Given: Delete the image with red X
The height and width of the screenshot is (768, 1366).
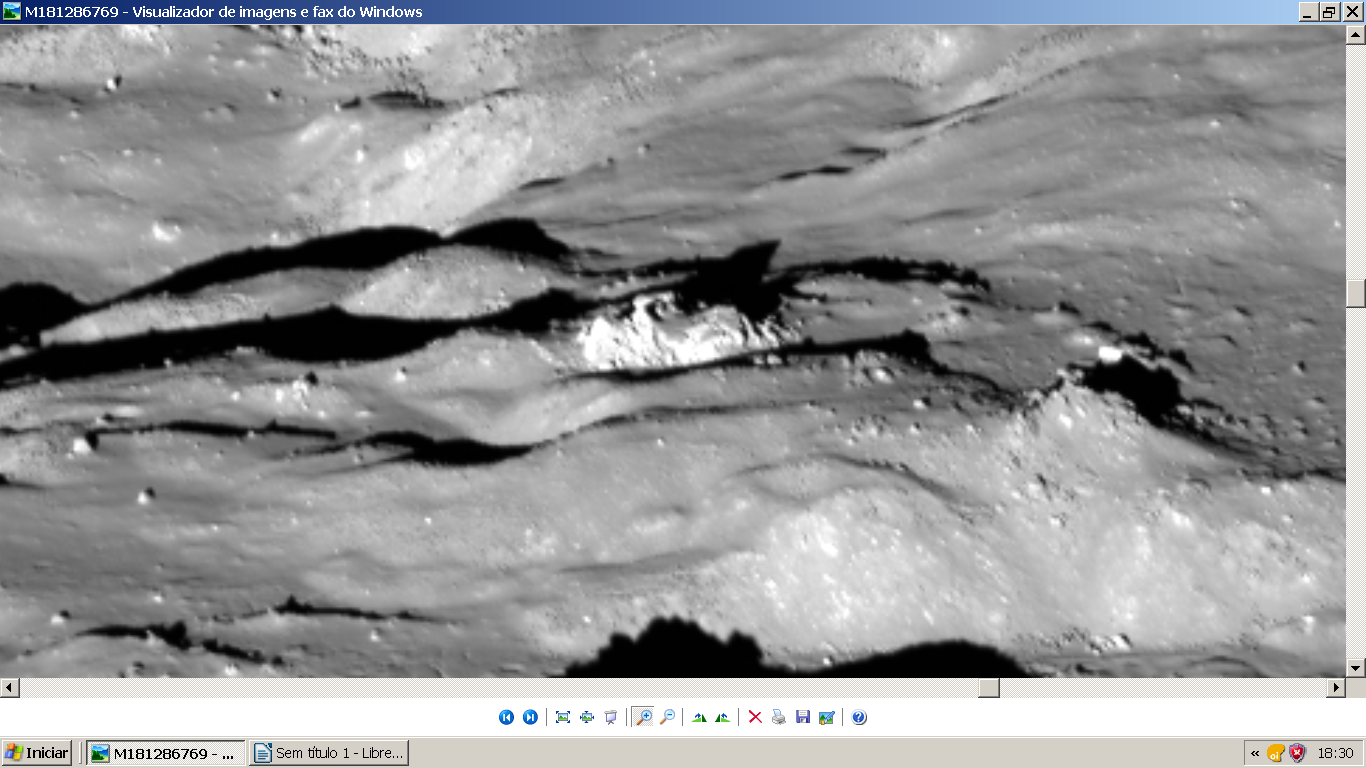Looking at the screenshot, I should click(x=755, y=717).
